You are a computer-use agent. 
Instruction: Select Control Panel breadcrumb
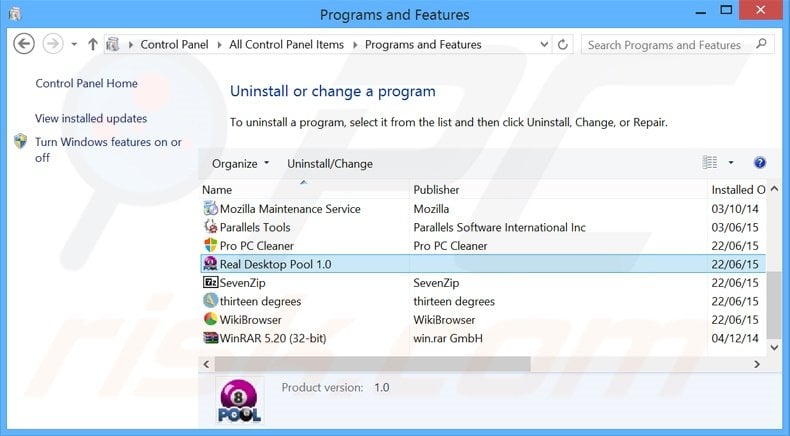coord(174,44)
